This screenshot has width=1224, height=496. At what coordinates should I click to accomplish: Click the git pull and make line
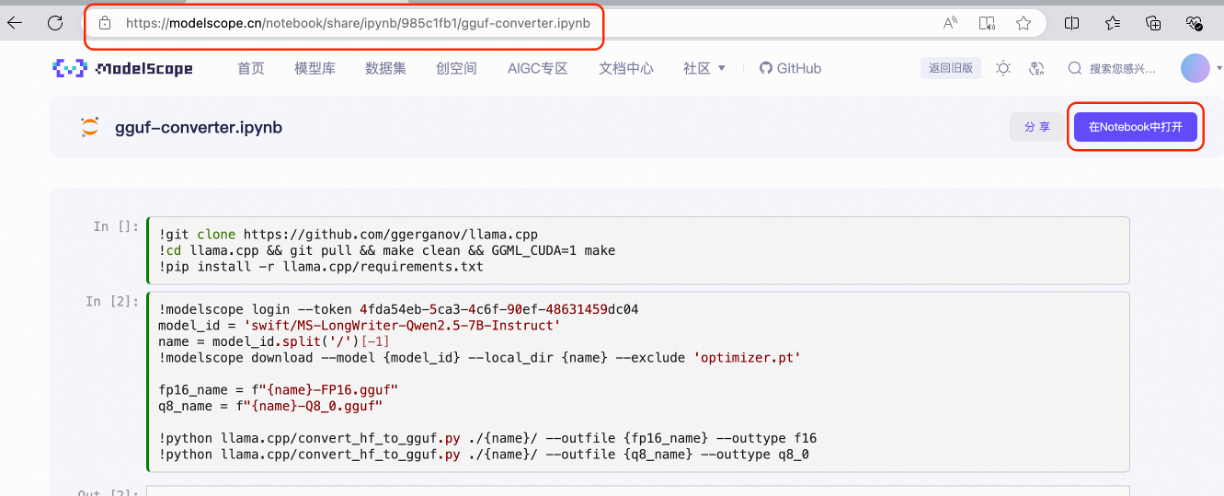tap(386, 250)
